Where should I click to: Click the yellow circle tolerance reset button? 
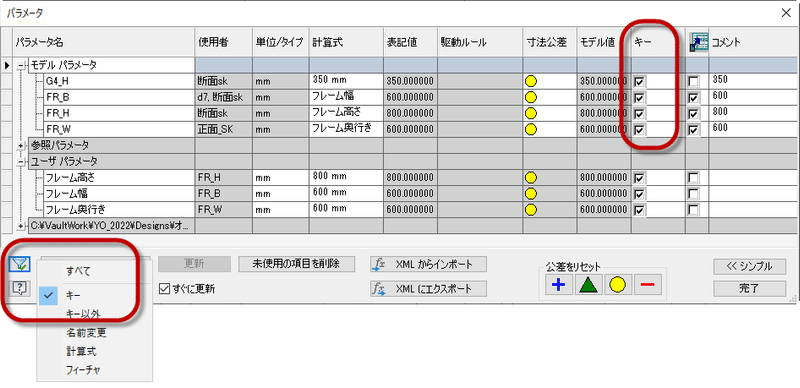pyautogui.click(x=618, y=285)
